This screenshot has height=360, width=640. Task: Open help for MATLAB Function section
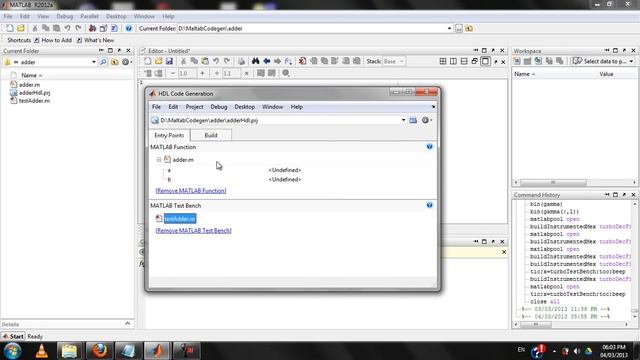click(429, 147)
